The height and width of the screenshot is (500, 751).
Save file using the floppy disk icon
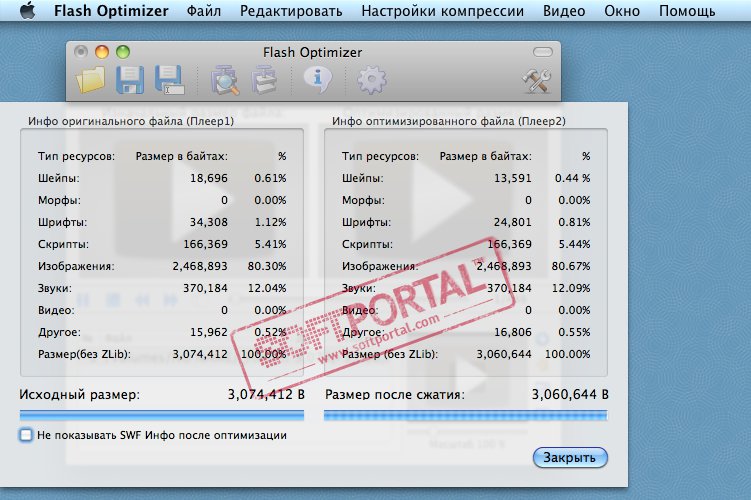pos(130,80)
